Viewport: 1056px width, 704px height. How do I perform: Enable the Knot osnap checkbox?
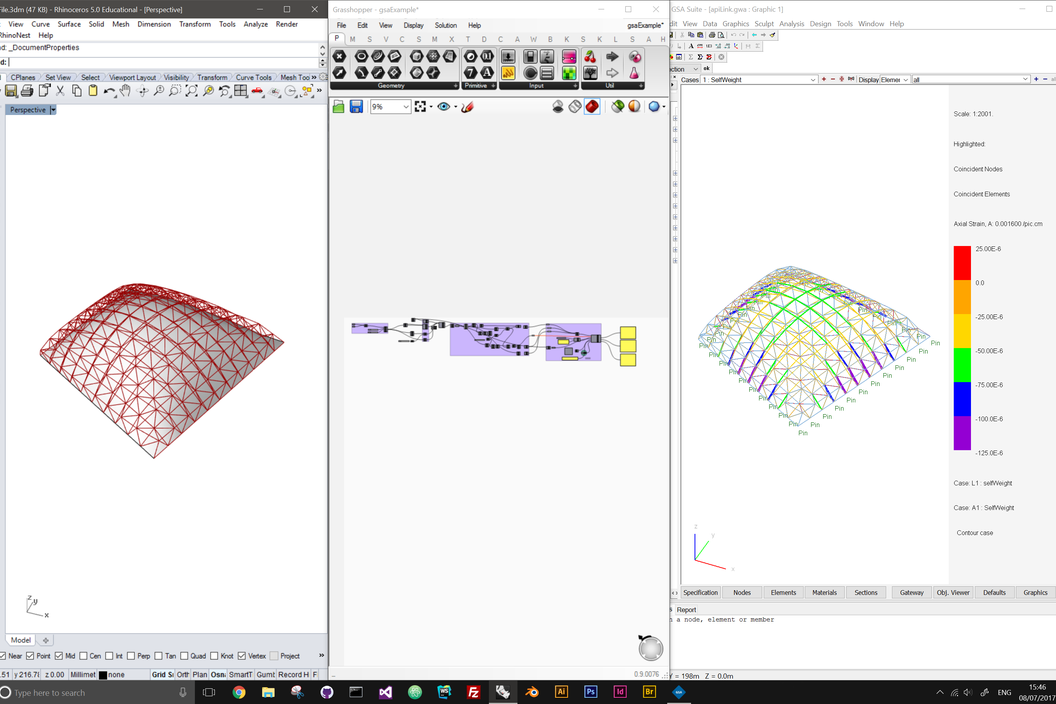214,656
